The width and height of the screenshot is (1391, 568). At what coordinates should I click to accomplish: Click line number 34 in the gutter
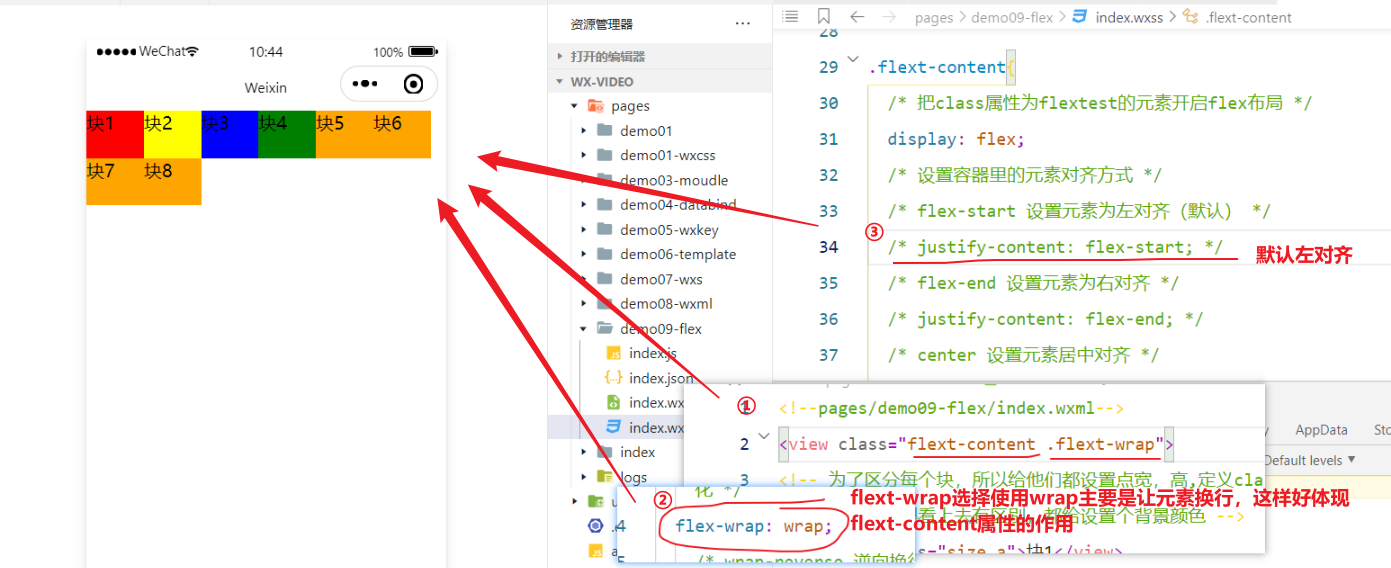pyautogui.click(x=828, y=247)
